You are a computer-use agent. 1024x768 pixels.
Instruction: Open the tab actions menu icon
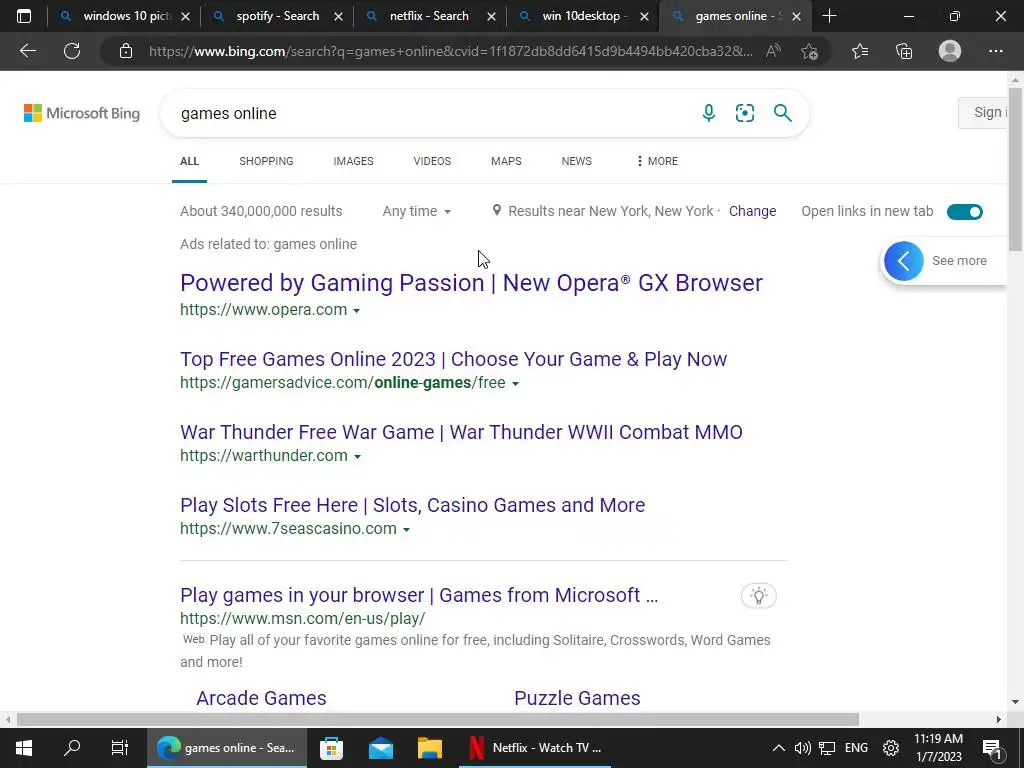click(24, 16)
